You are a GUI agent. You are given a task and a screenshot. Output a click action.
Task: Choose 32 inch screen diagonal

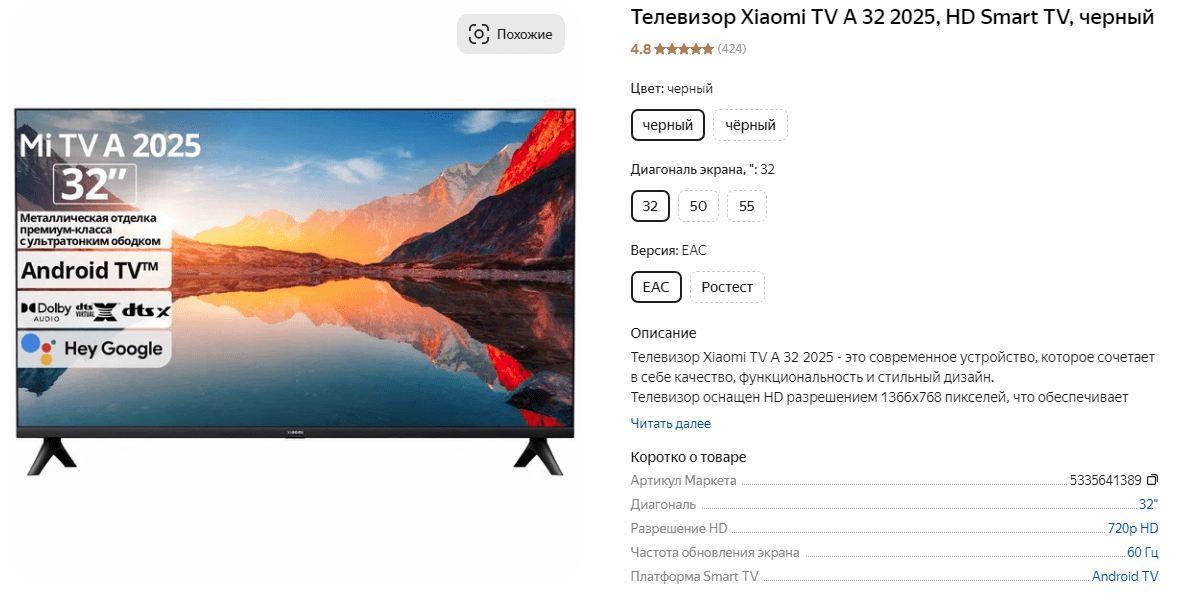(x=650, y=206)
